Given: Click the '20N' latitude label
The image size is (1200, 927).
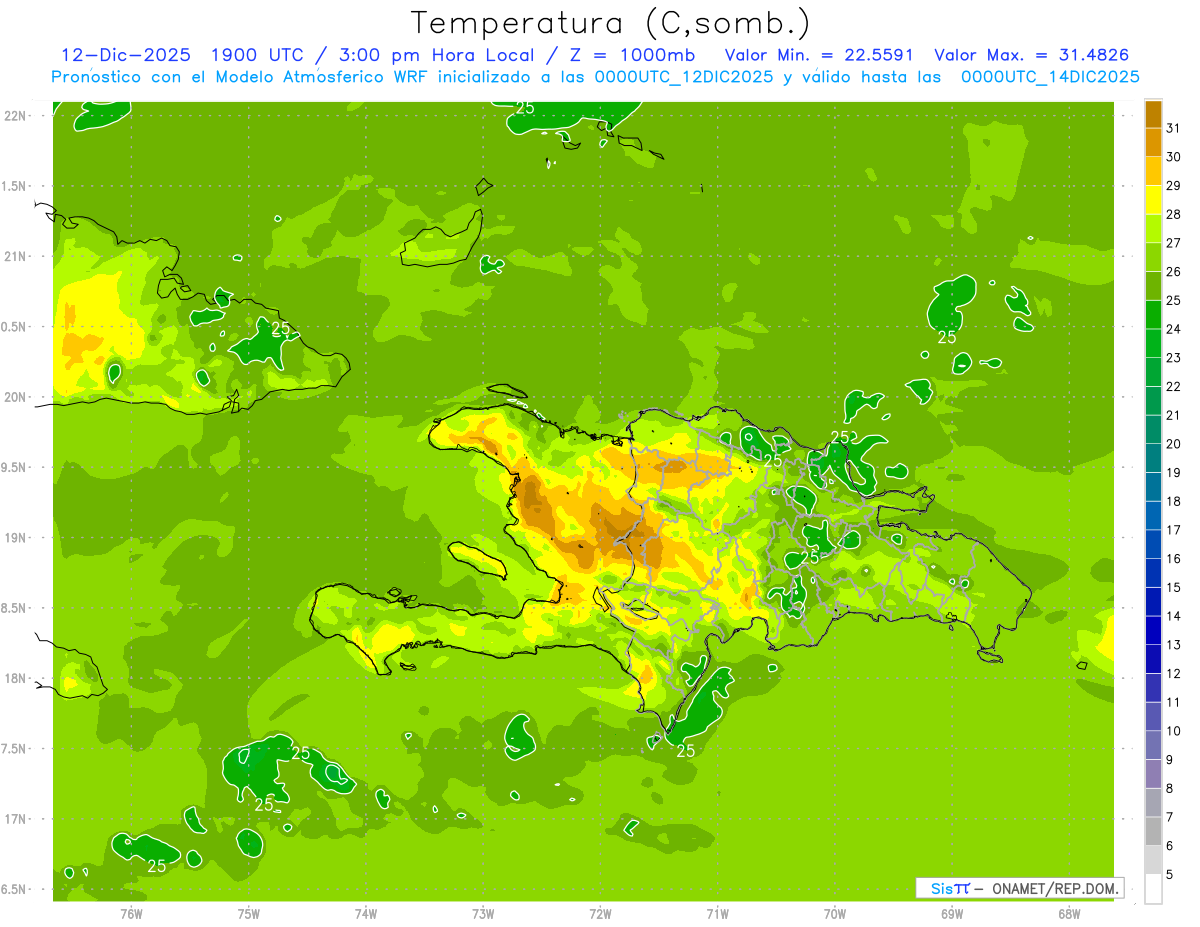Looking at the screenshot, I should [x=16, y=397].
